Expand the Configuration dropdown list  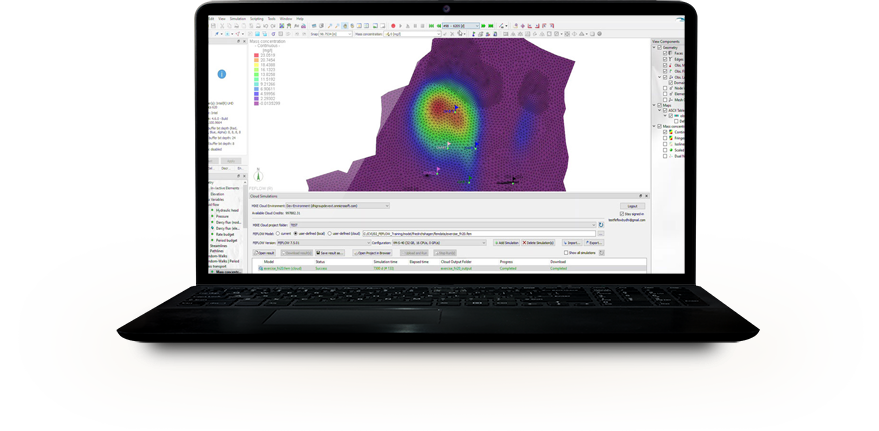[484, 243]
